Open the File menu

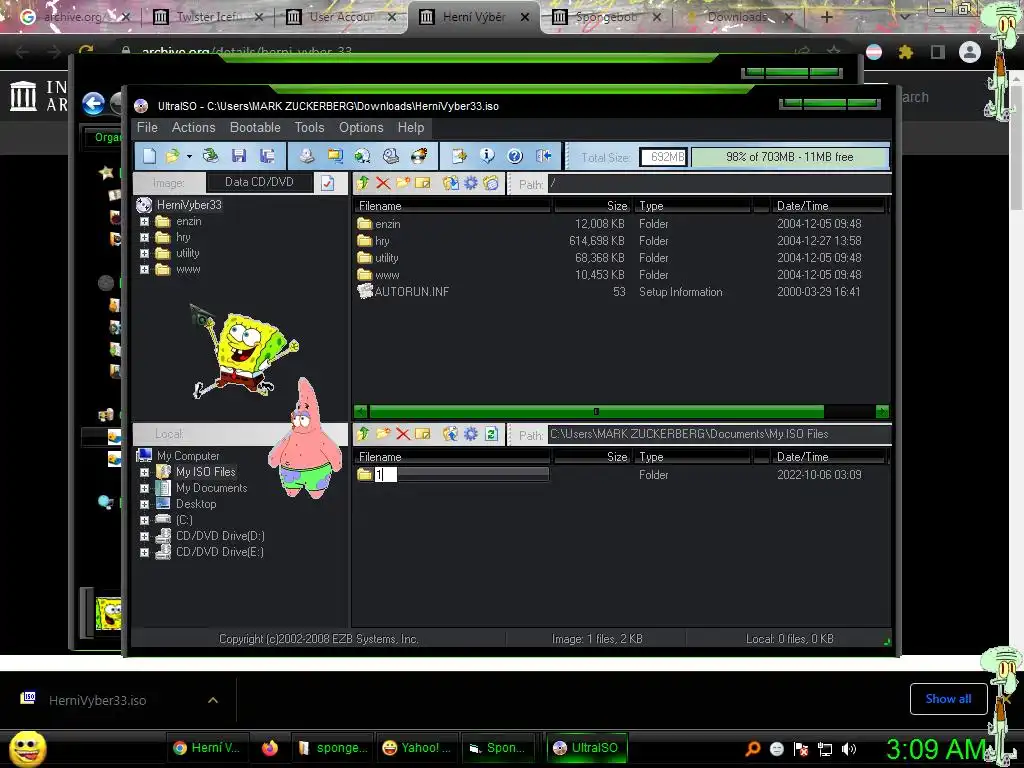pos(147,127)
